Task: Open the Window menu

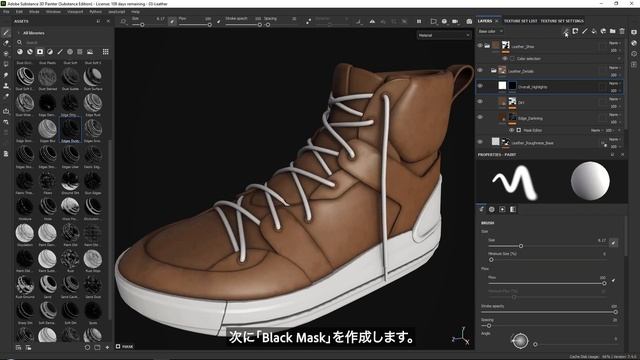Action: (53, 12)
